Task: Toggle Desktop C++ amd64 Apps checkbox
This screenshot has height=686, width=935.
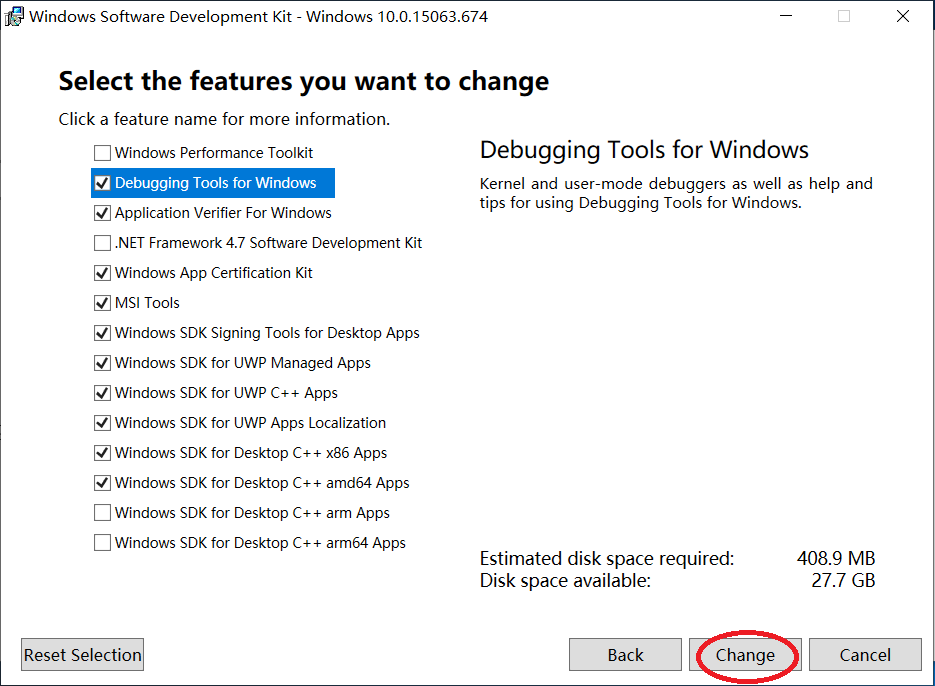Action: click(103, 483)
